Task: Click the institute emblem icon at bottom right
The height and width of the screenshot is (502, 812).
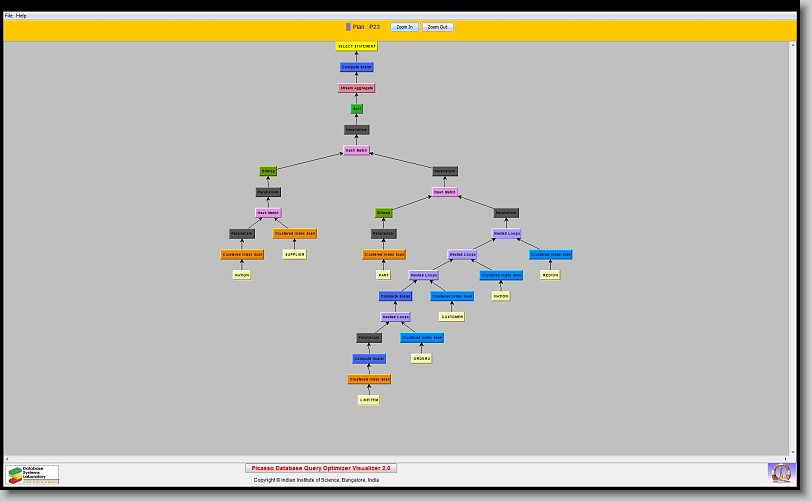Action: click(x=779, y=471)
